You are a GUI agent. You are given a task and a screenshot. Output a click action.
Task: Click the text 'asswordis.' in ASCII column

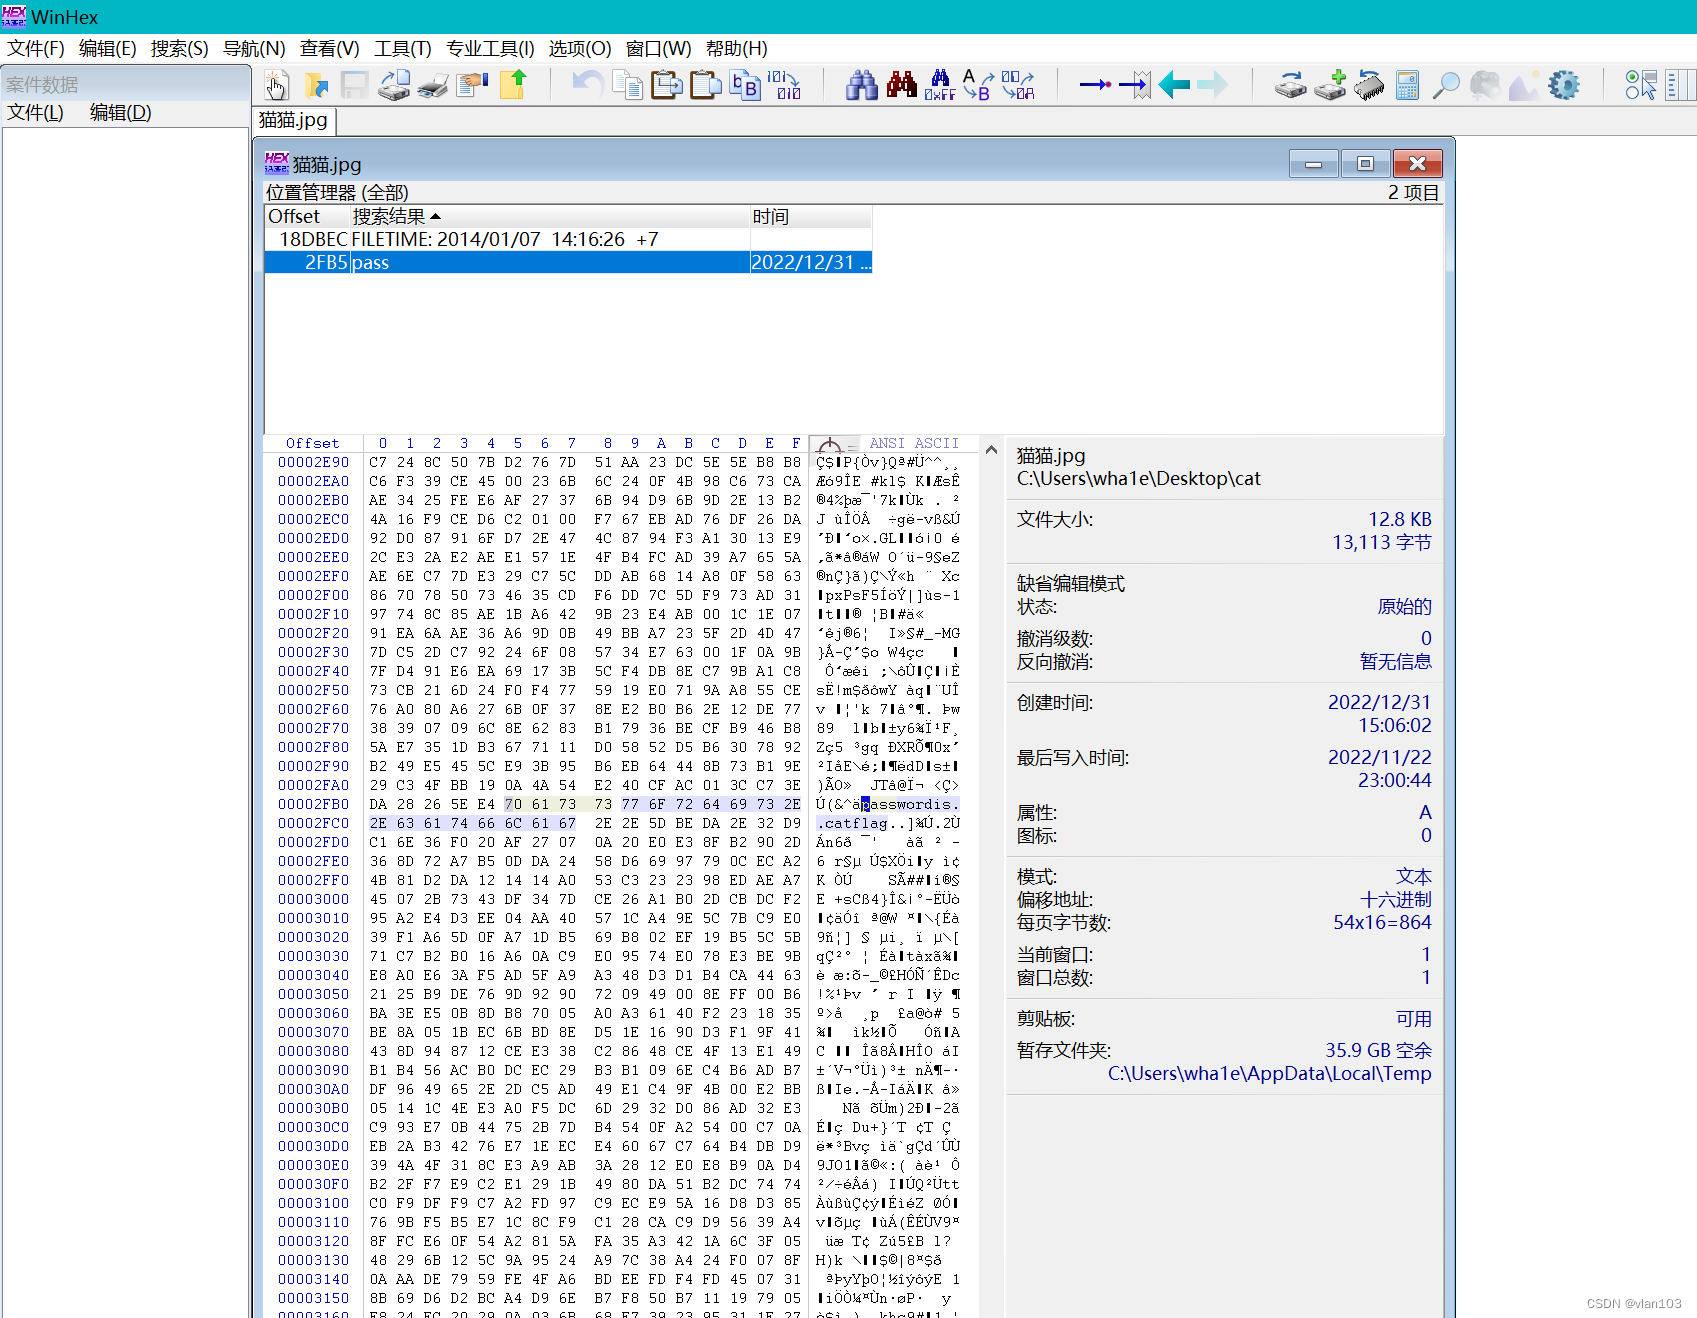click(914, 804)
